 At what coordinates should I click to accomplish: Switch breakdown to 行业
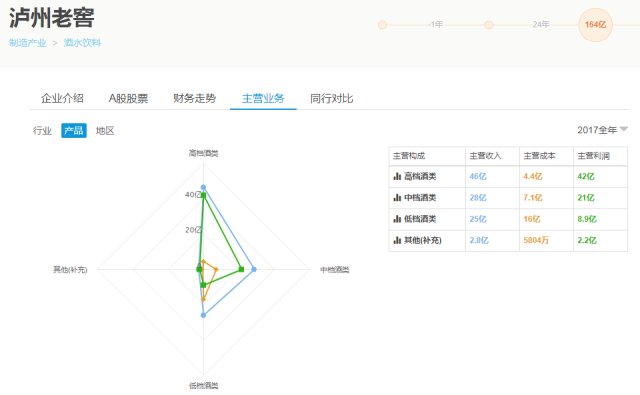[x=42, y=131]
